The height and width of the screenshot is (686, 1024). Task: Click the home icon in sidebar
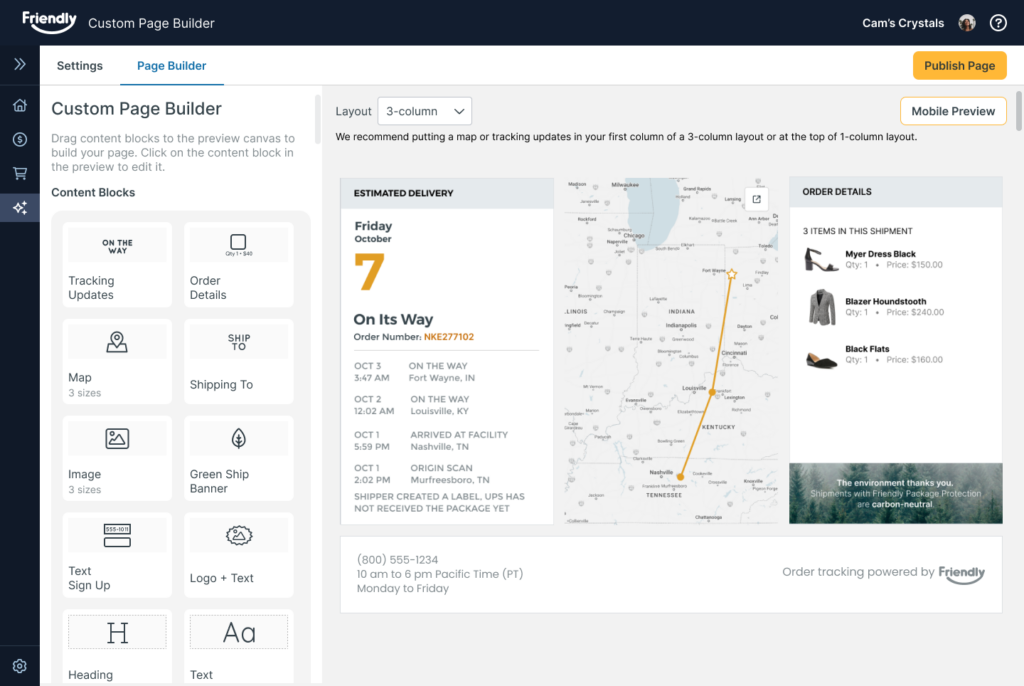click(19, 106)
